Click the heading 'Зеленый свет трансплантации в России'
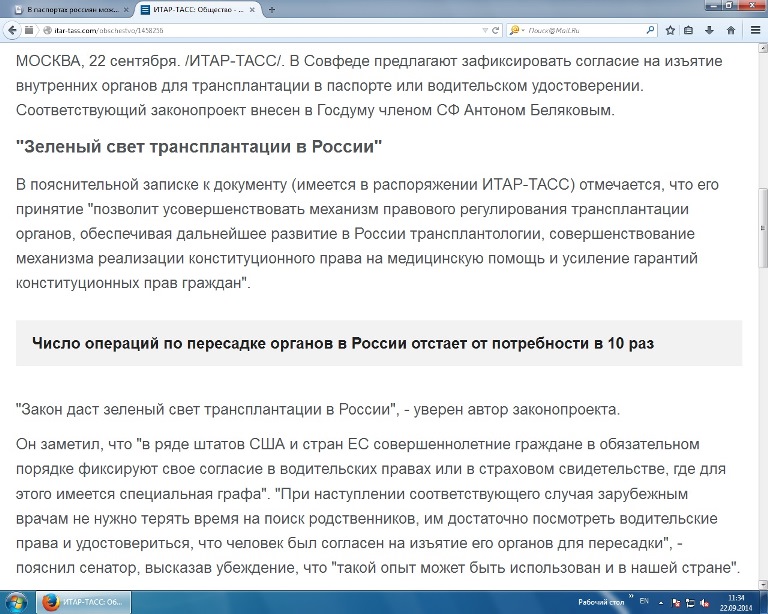This screenshot has height=614, width=768. (x=199, y=146)
